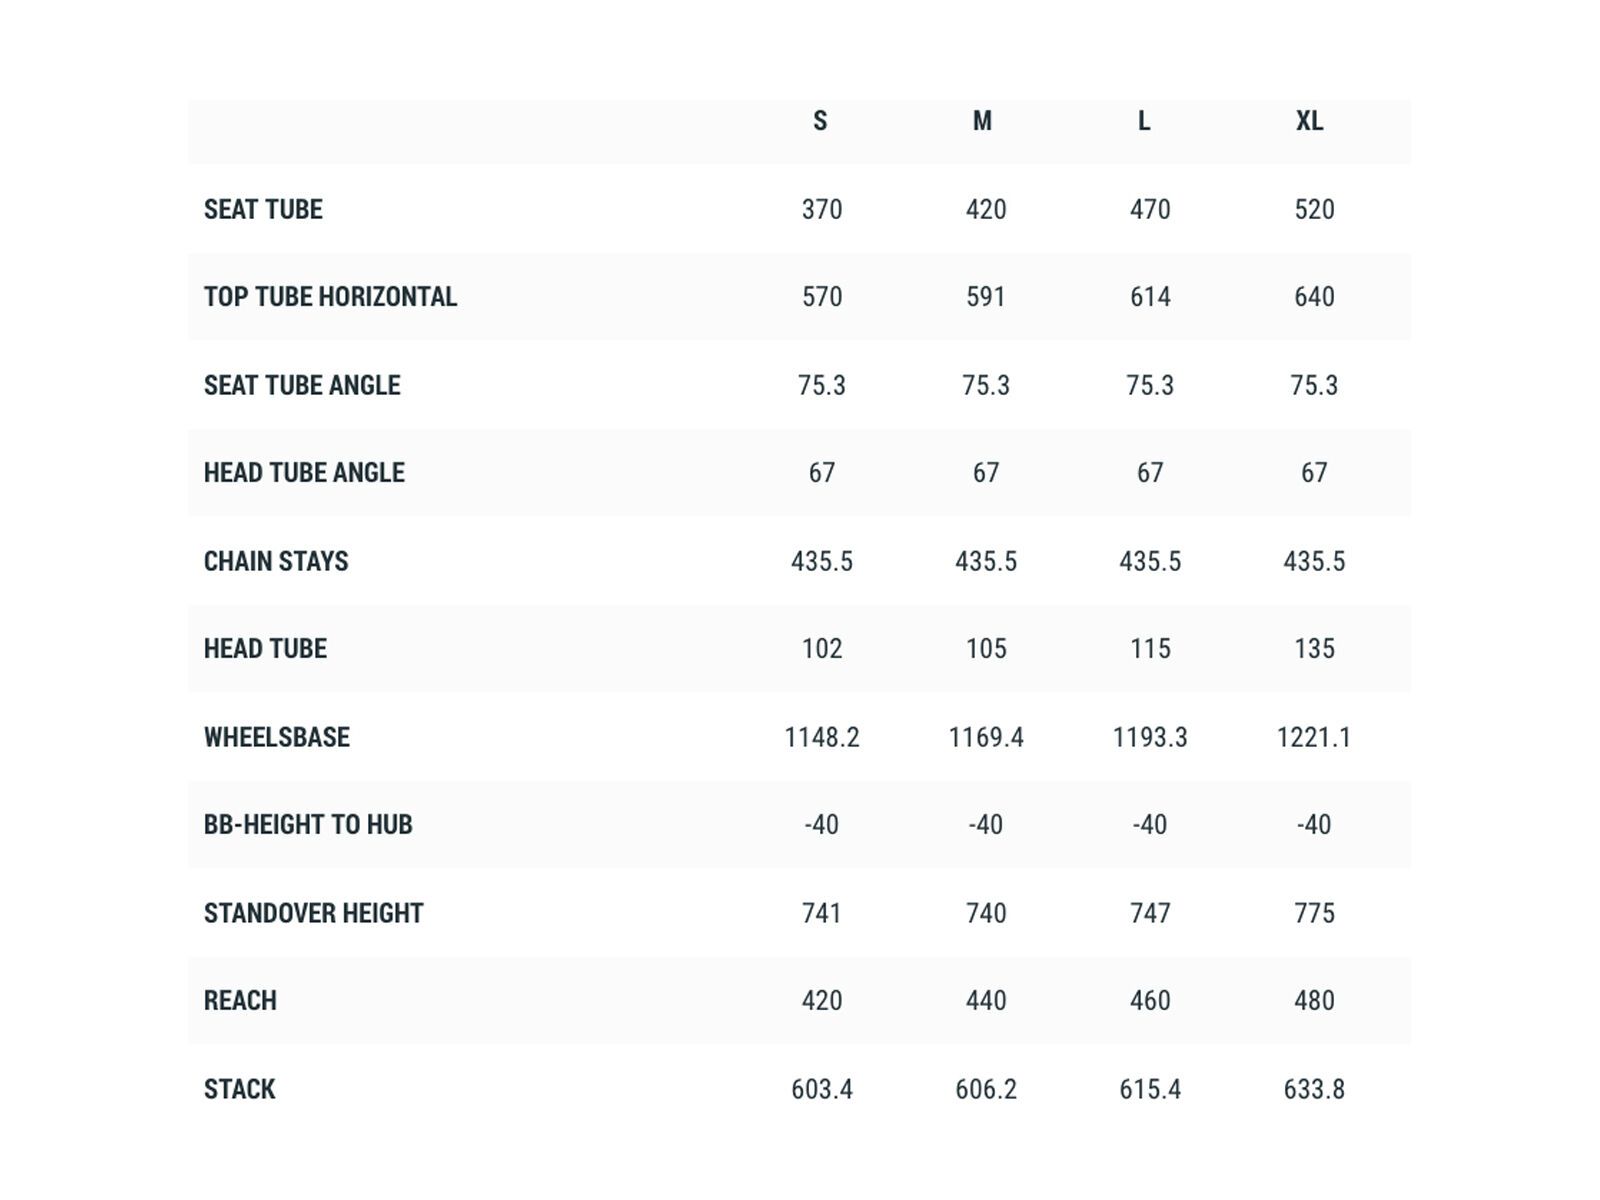Click the M size column header
This screenshot has width=1600, height=1200.
(982, 121)
